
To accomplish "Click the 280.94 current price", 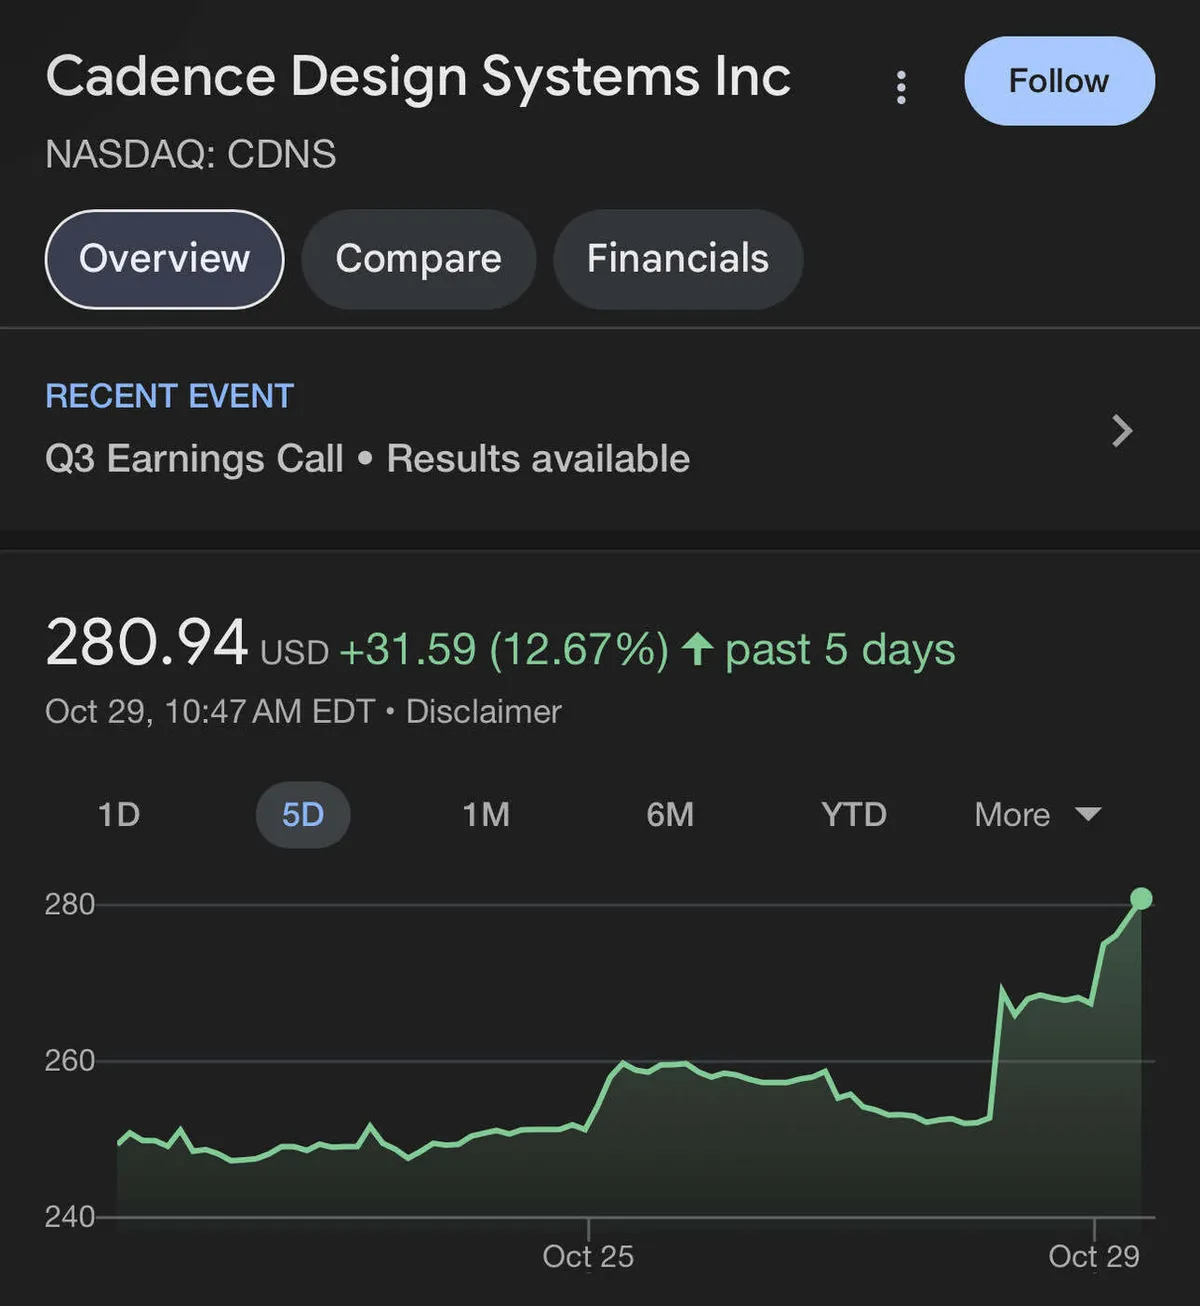I will click(147, 643).
